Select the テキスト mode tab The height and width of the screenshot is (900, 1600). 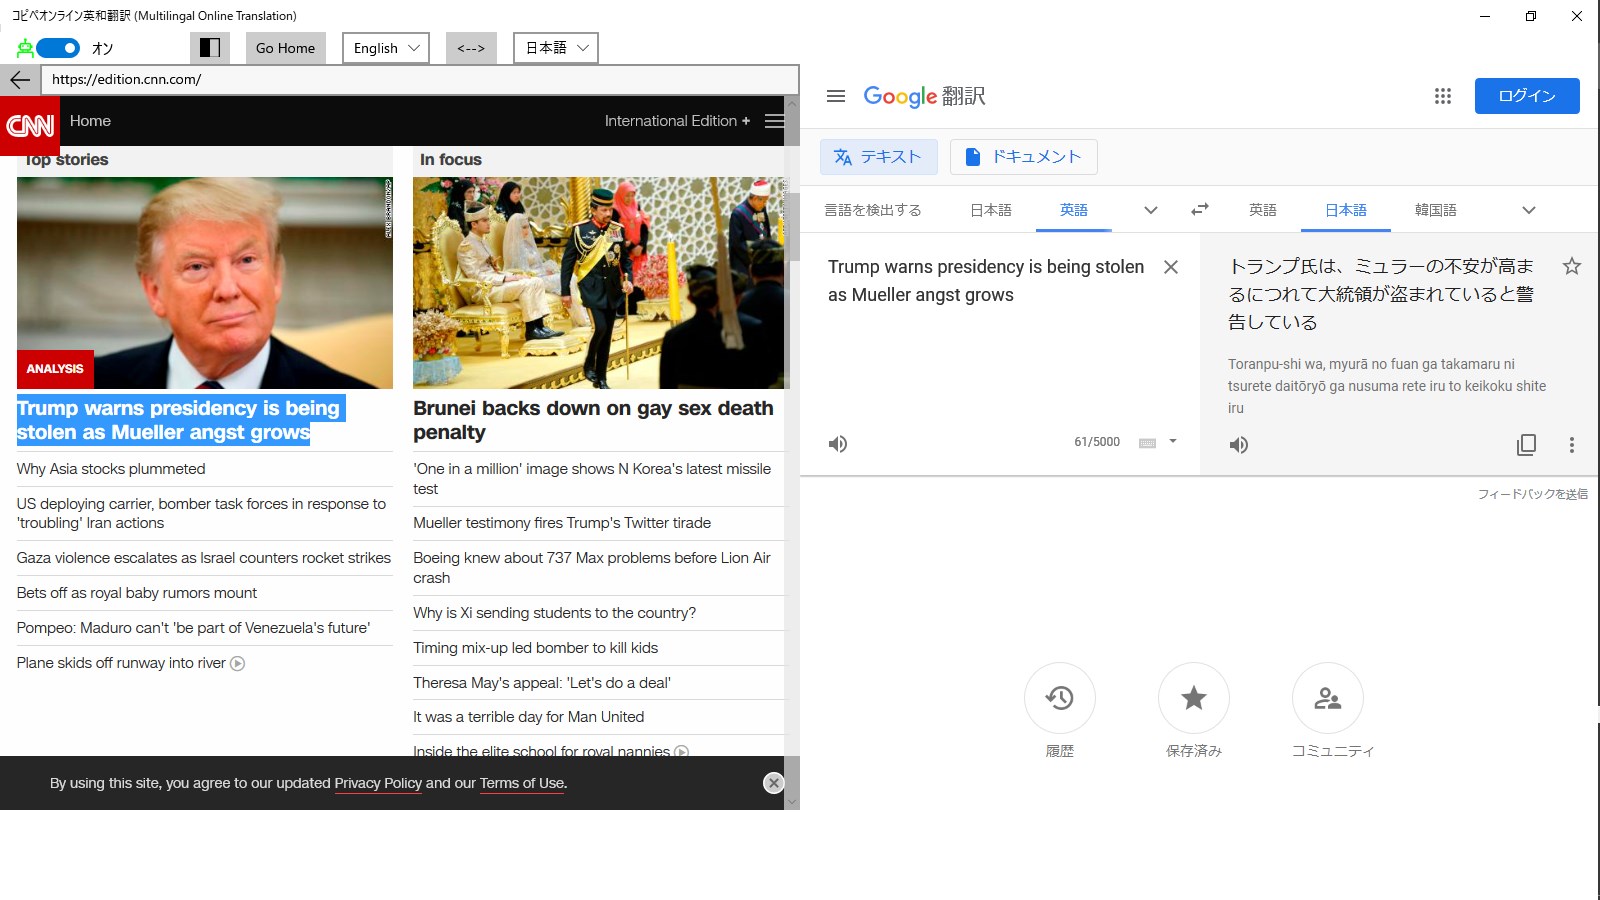[x=878, y=157]
